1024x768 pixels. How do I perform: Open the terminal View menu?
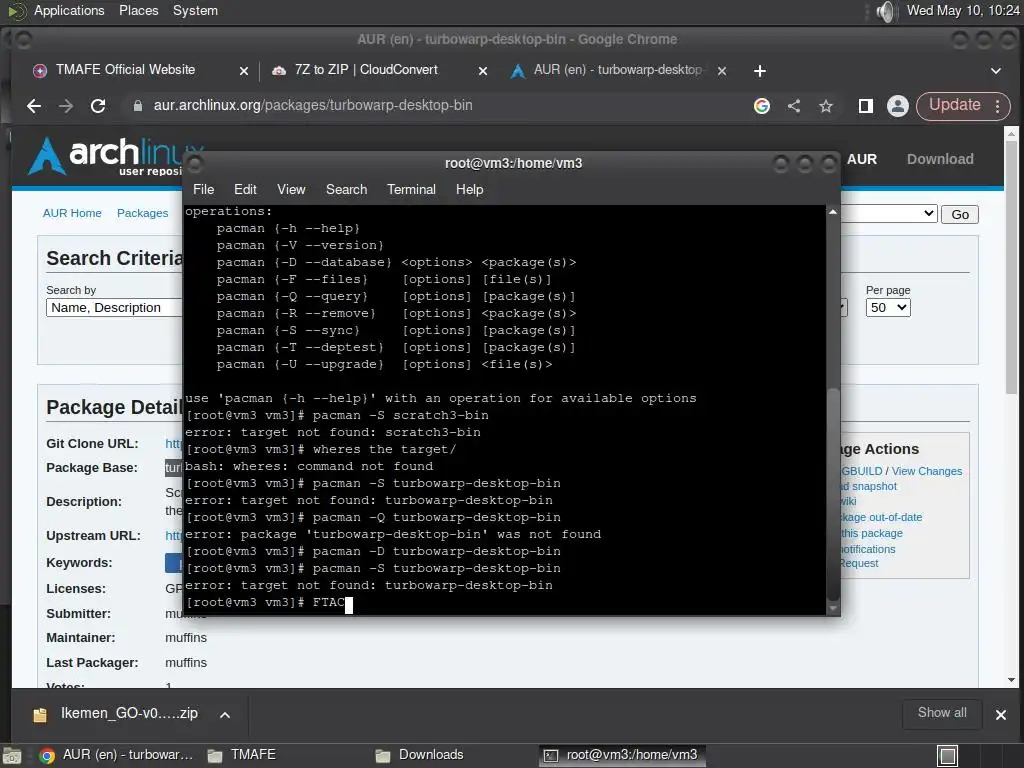[x=291, y=189]
